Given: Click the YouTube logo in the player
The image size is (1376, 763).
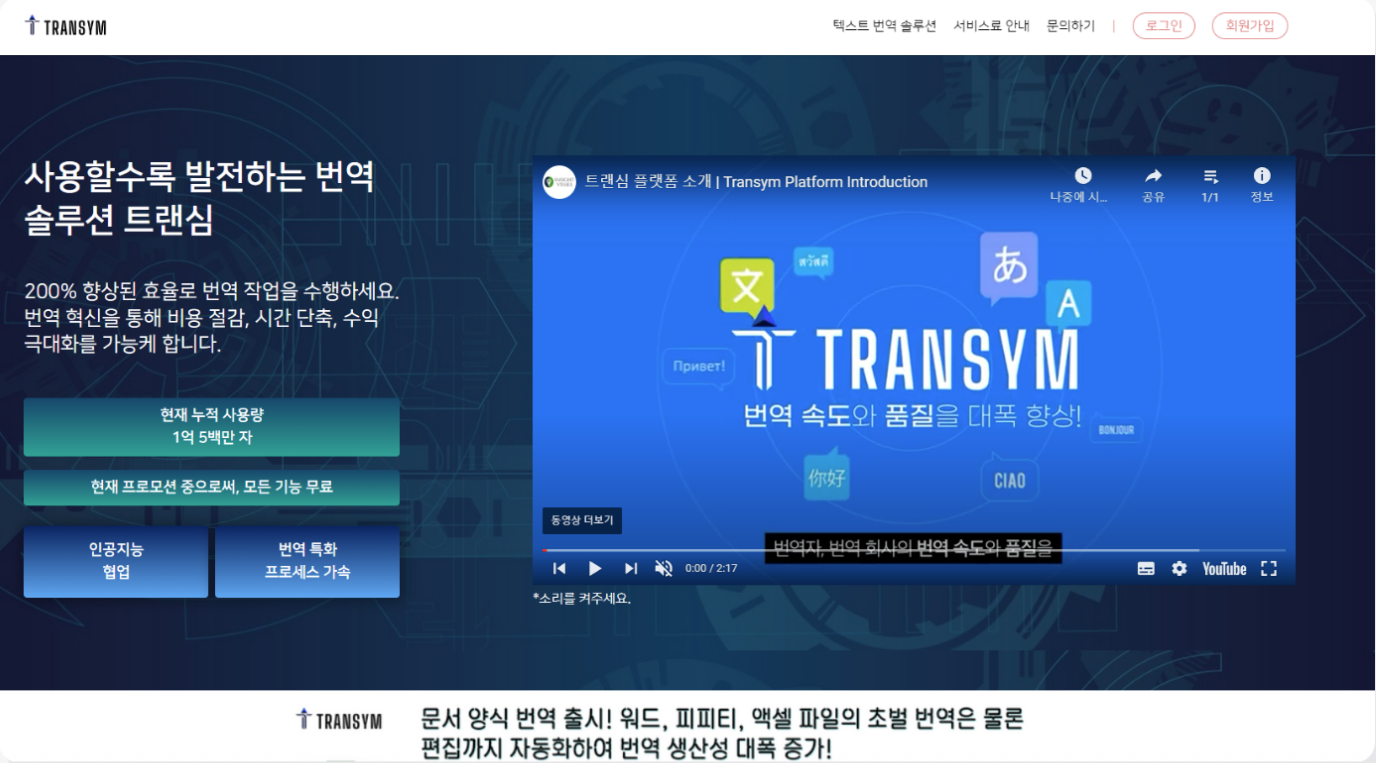Looking at the screenshot, I should [1224, 569].
